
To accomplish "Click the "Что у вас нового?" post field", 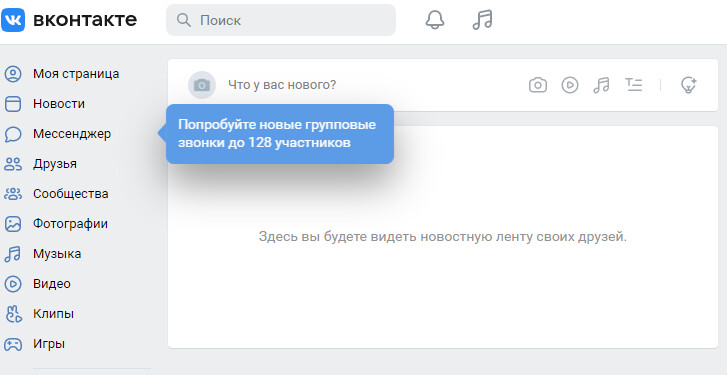I will (282, 85).
